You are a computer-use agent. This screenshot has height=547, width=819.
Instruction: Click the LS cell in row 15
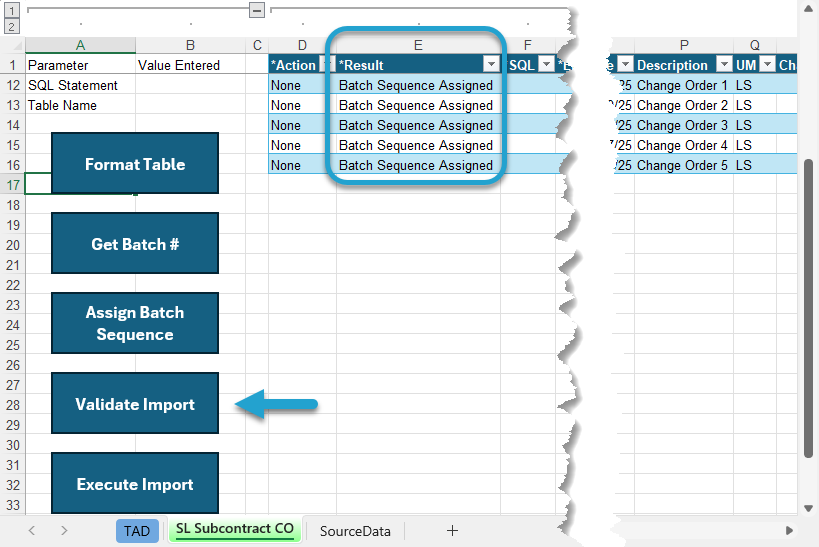(755, 145)
